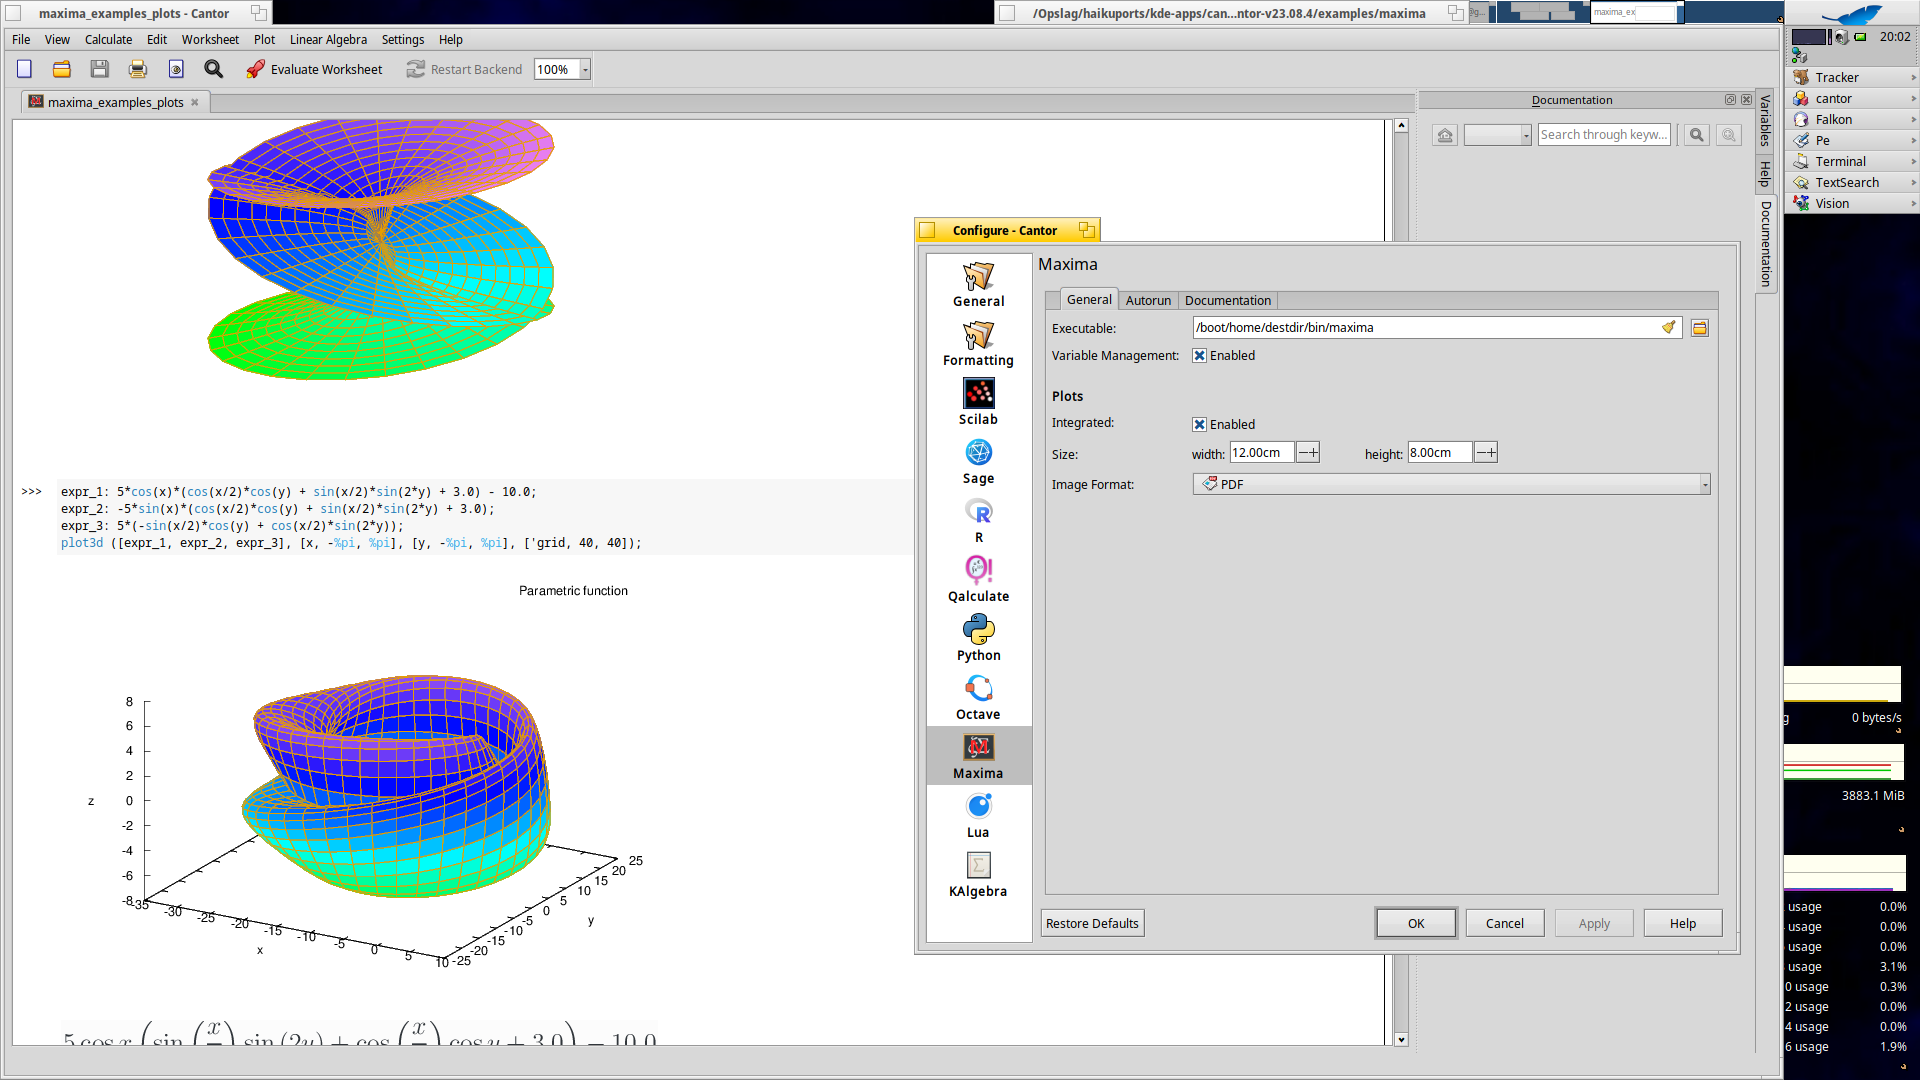Viewport: 1920px width, 1080px height.
Task: Open Qalculate backend settings
Action: (x=978, y=580)
